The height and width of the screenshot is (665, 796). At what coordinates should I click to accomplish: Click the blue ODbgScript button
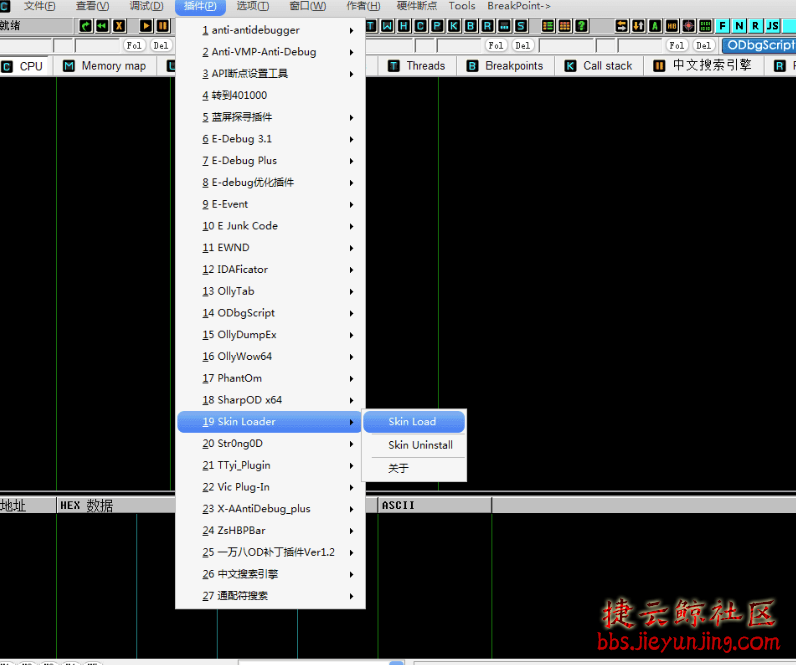pos(759,46)
